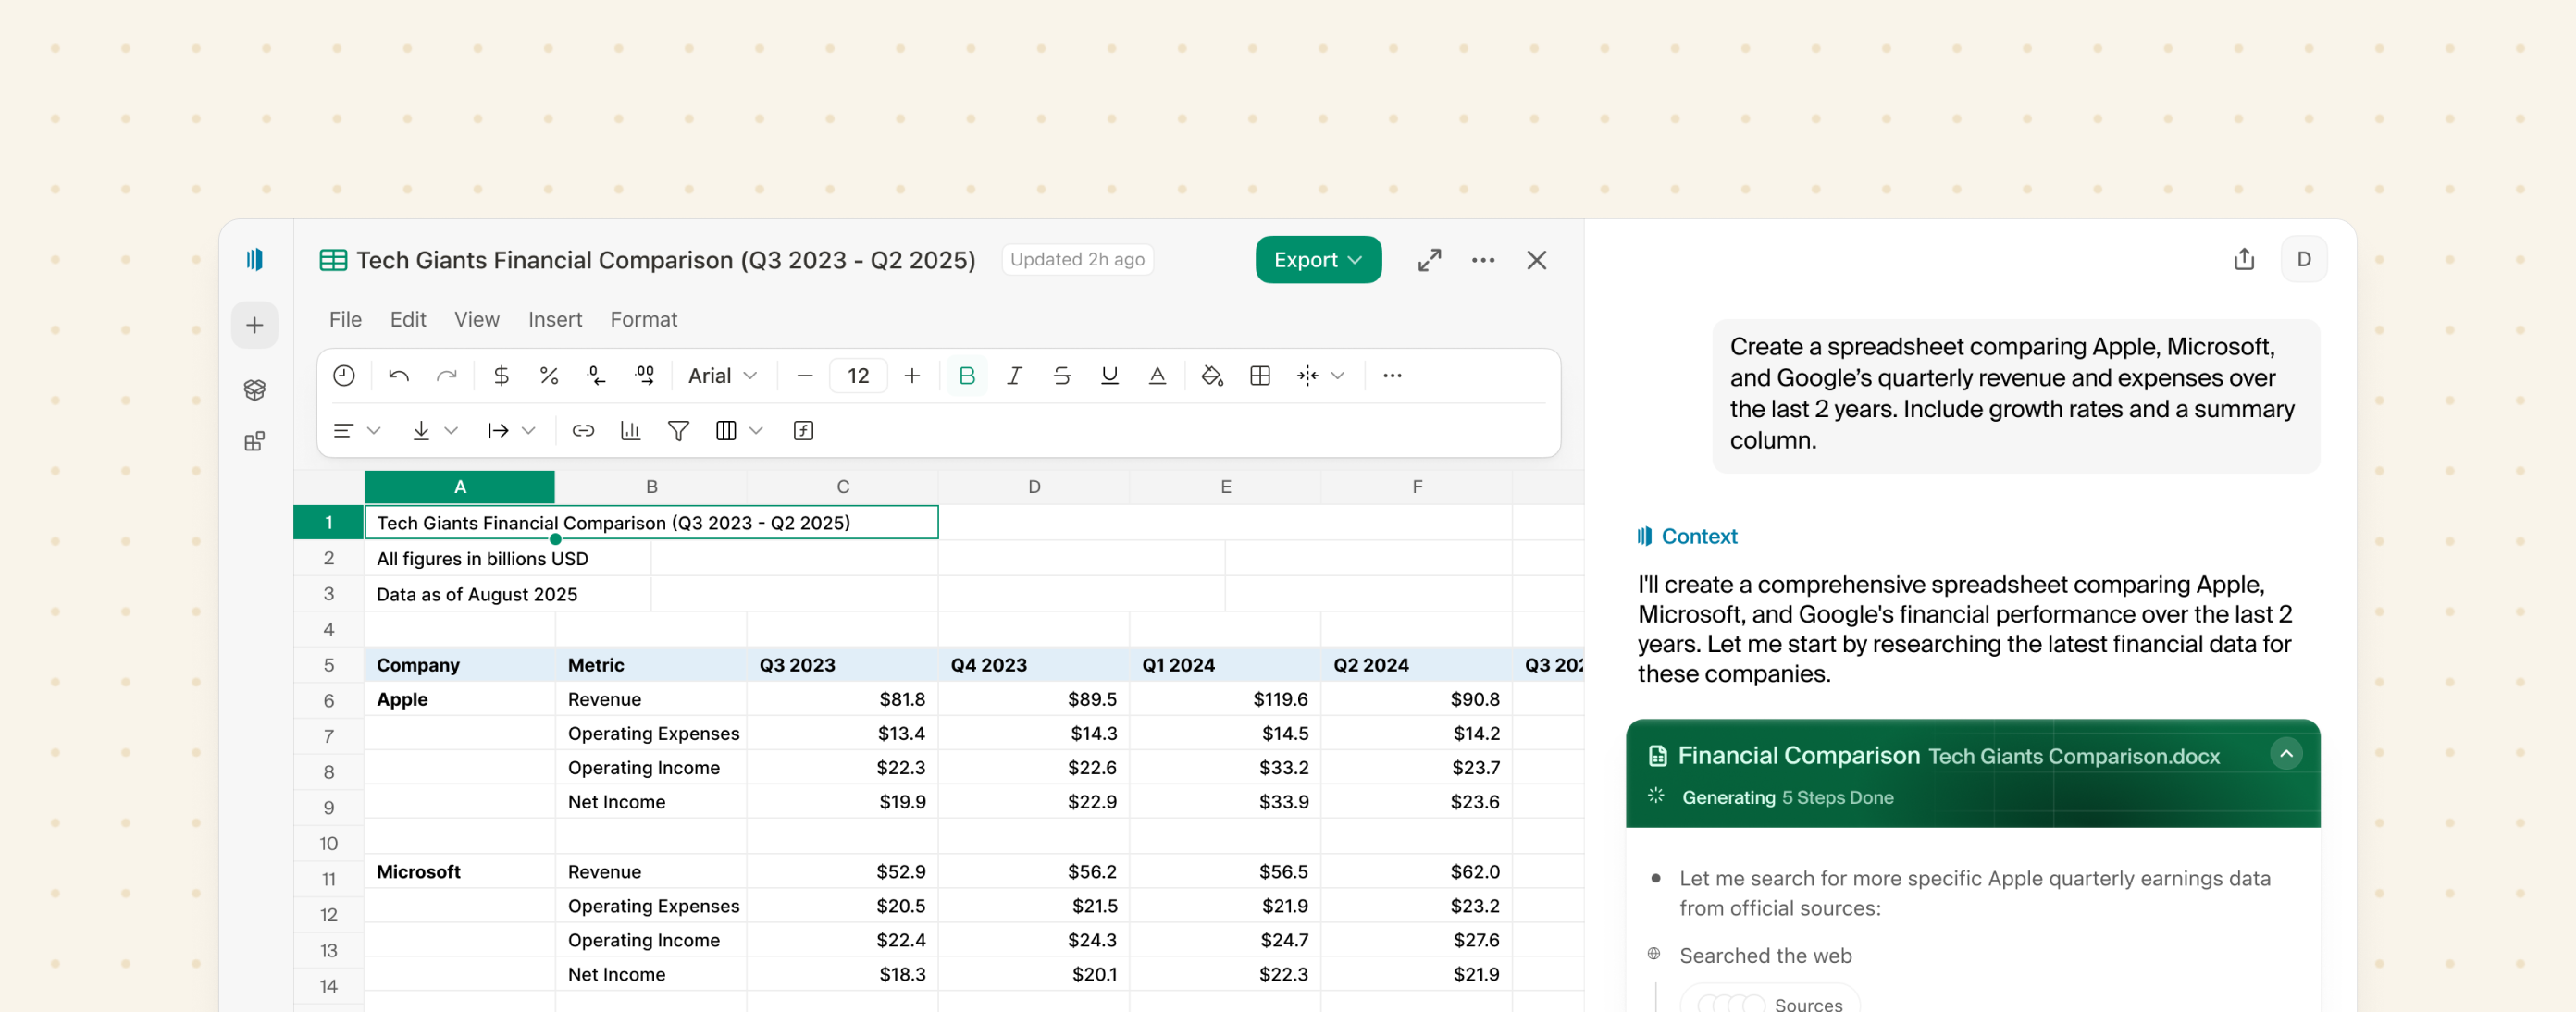
Task: Expand the text wrapping dropdown arrow
Action: coord(529,431)
